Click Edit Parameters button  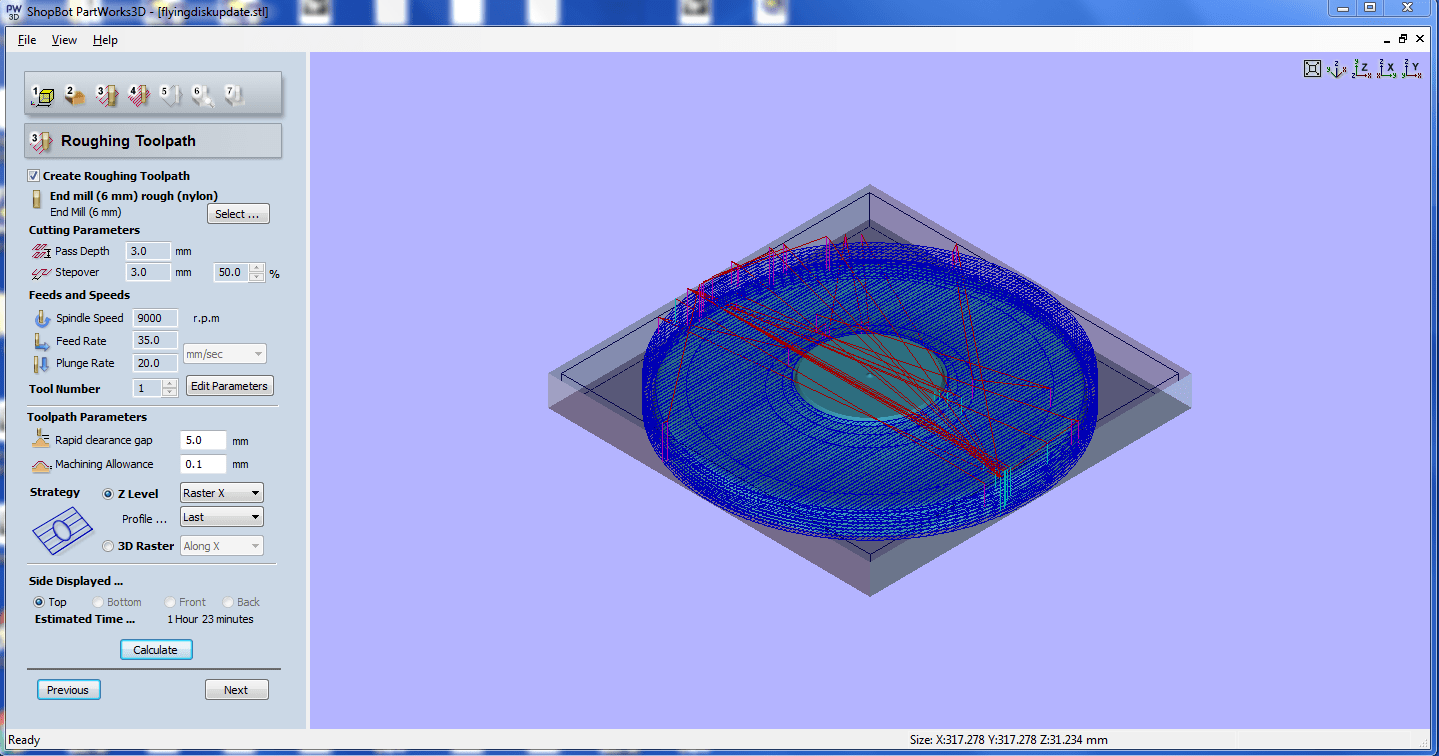click(230, 386)
